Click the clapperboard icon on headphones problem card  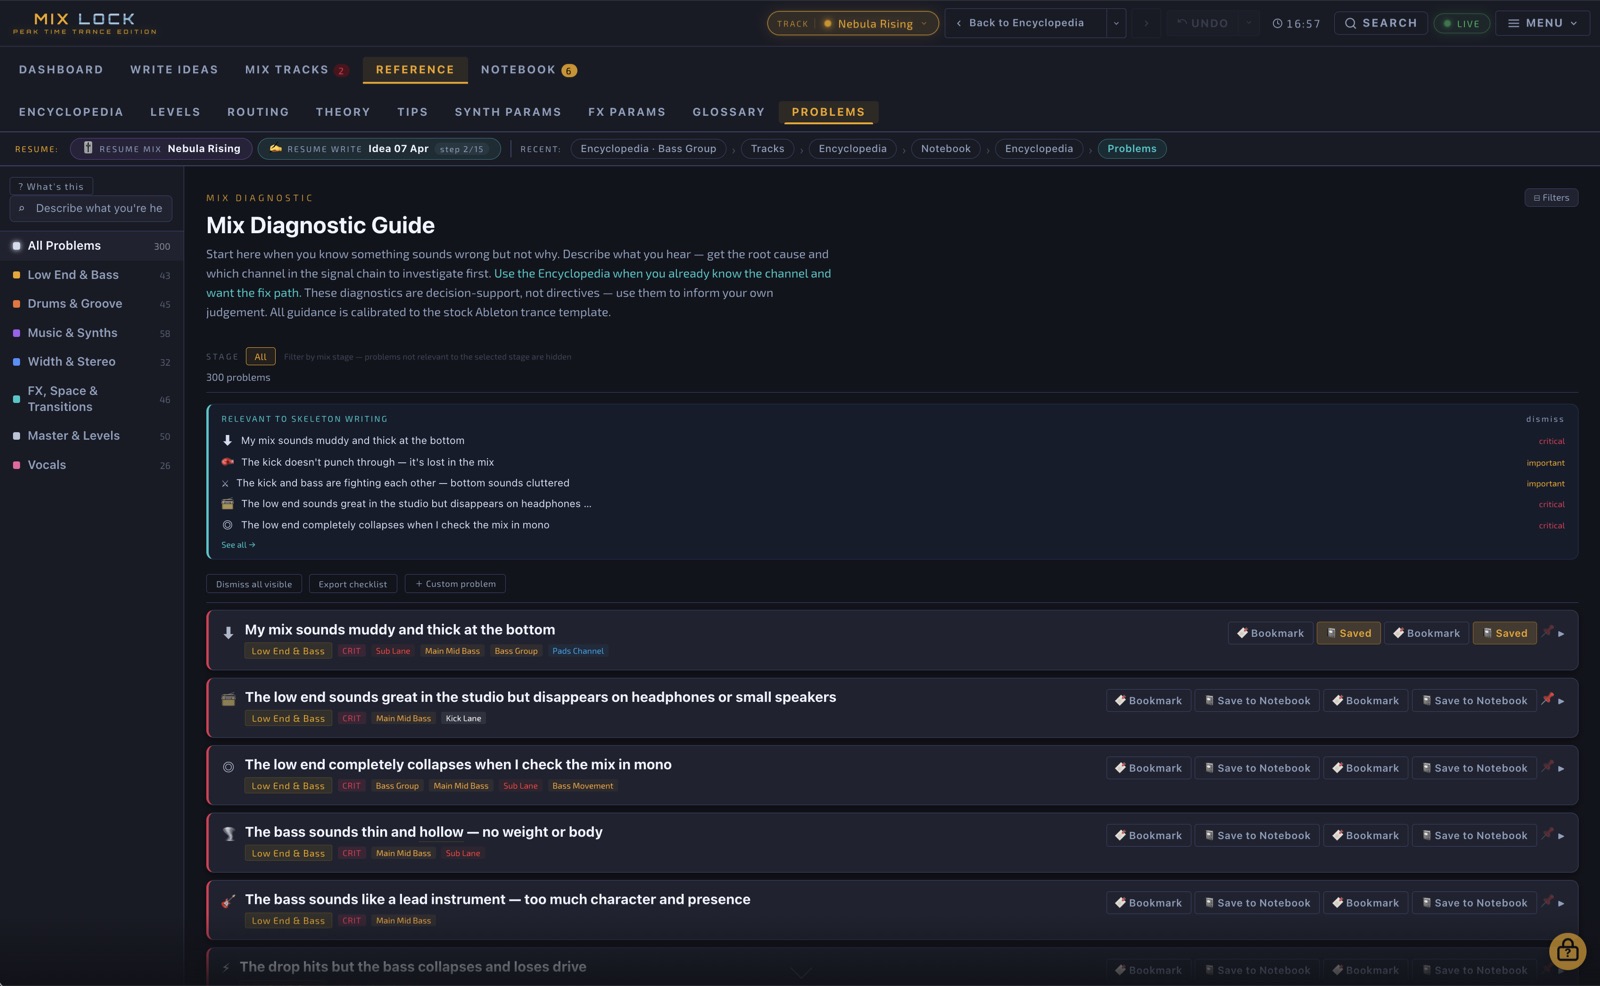228,700
